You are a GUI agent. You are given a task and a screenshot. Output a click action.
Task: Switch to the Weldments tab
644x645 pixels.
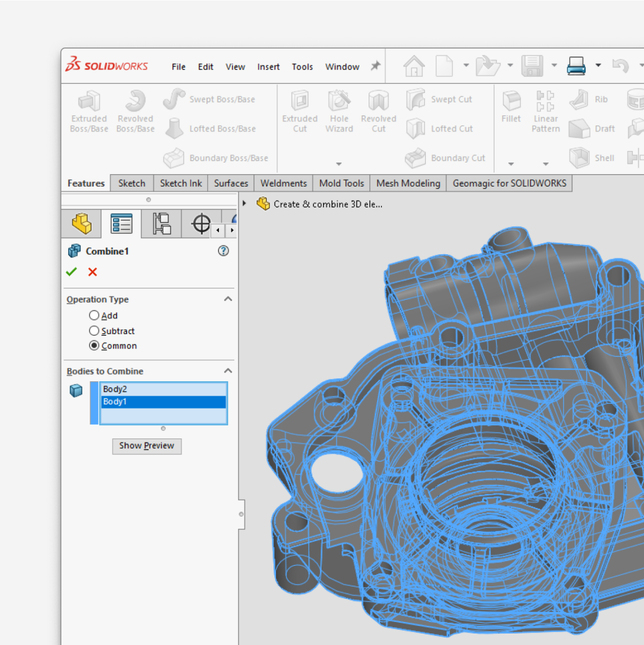[283, 183]
